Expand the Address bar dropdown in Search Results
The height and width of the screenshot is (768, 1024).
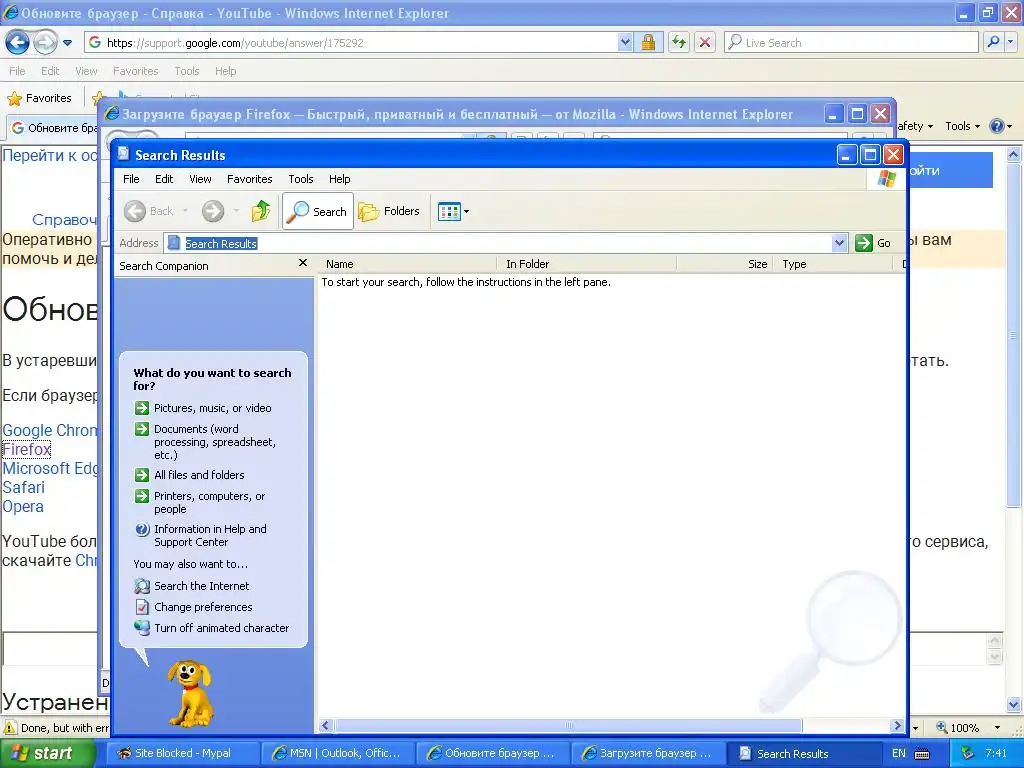pyautogui.click(x=840, y=243)
